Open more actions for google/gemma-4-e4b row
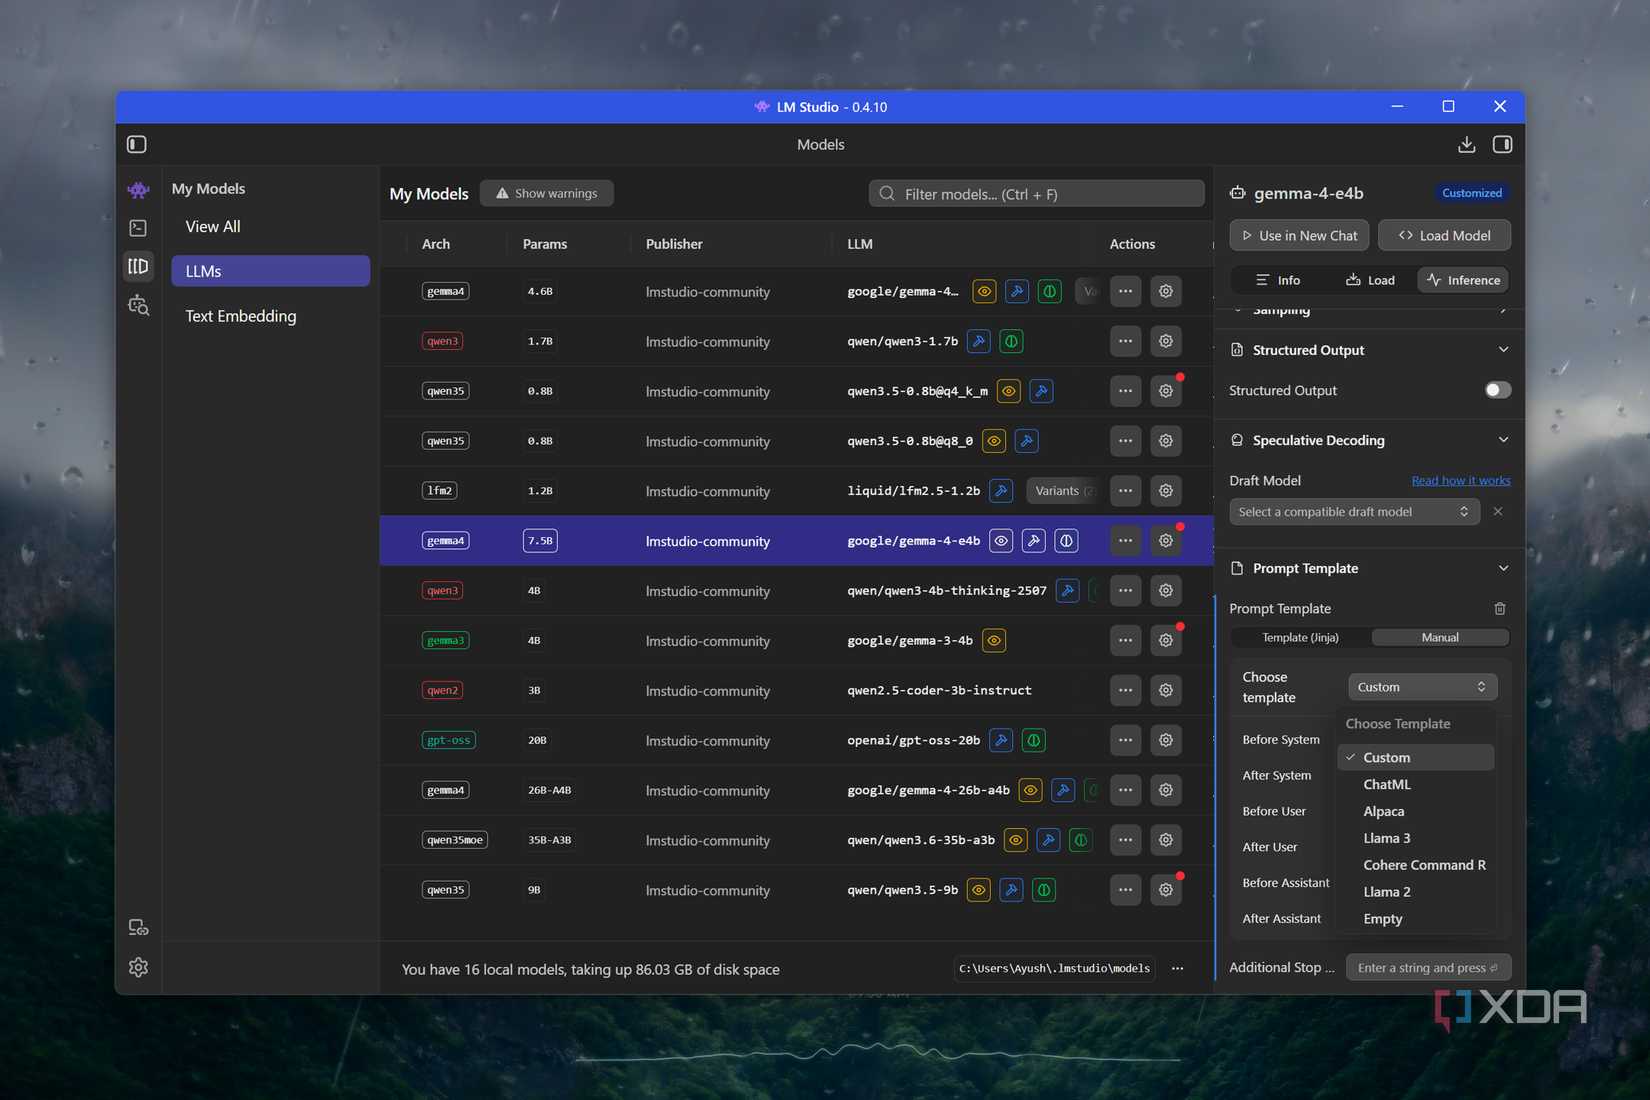Viewport: 1650px width, 1100px height. pyautogui.click(x=1125, y=541)
